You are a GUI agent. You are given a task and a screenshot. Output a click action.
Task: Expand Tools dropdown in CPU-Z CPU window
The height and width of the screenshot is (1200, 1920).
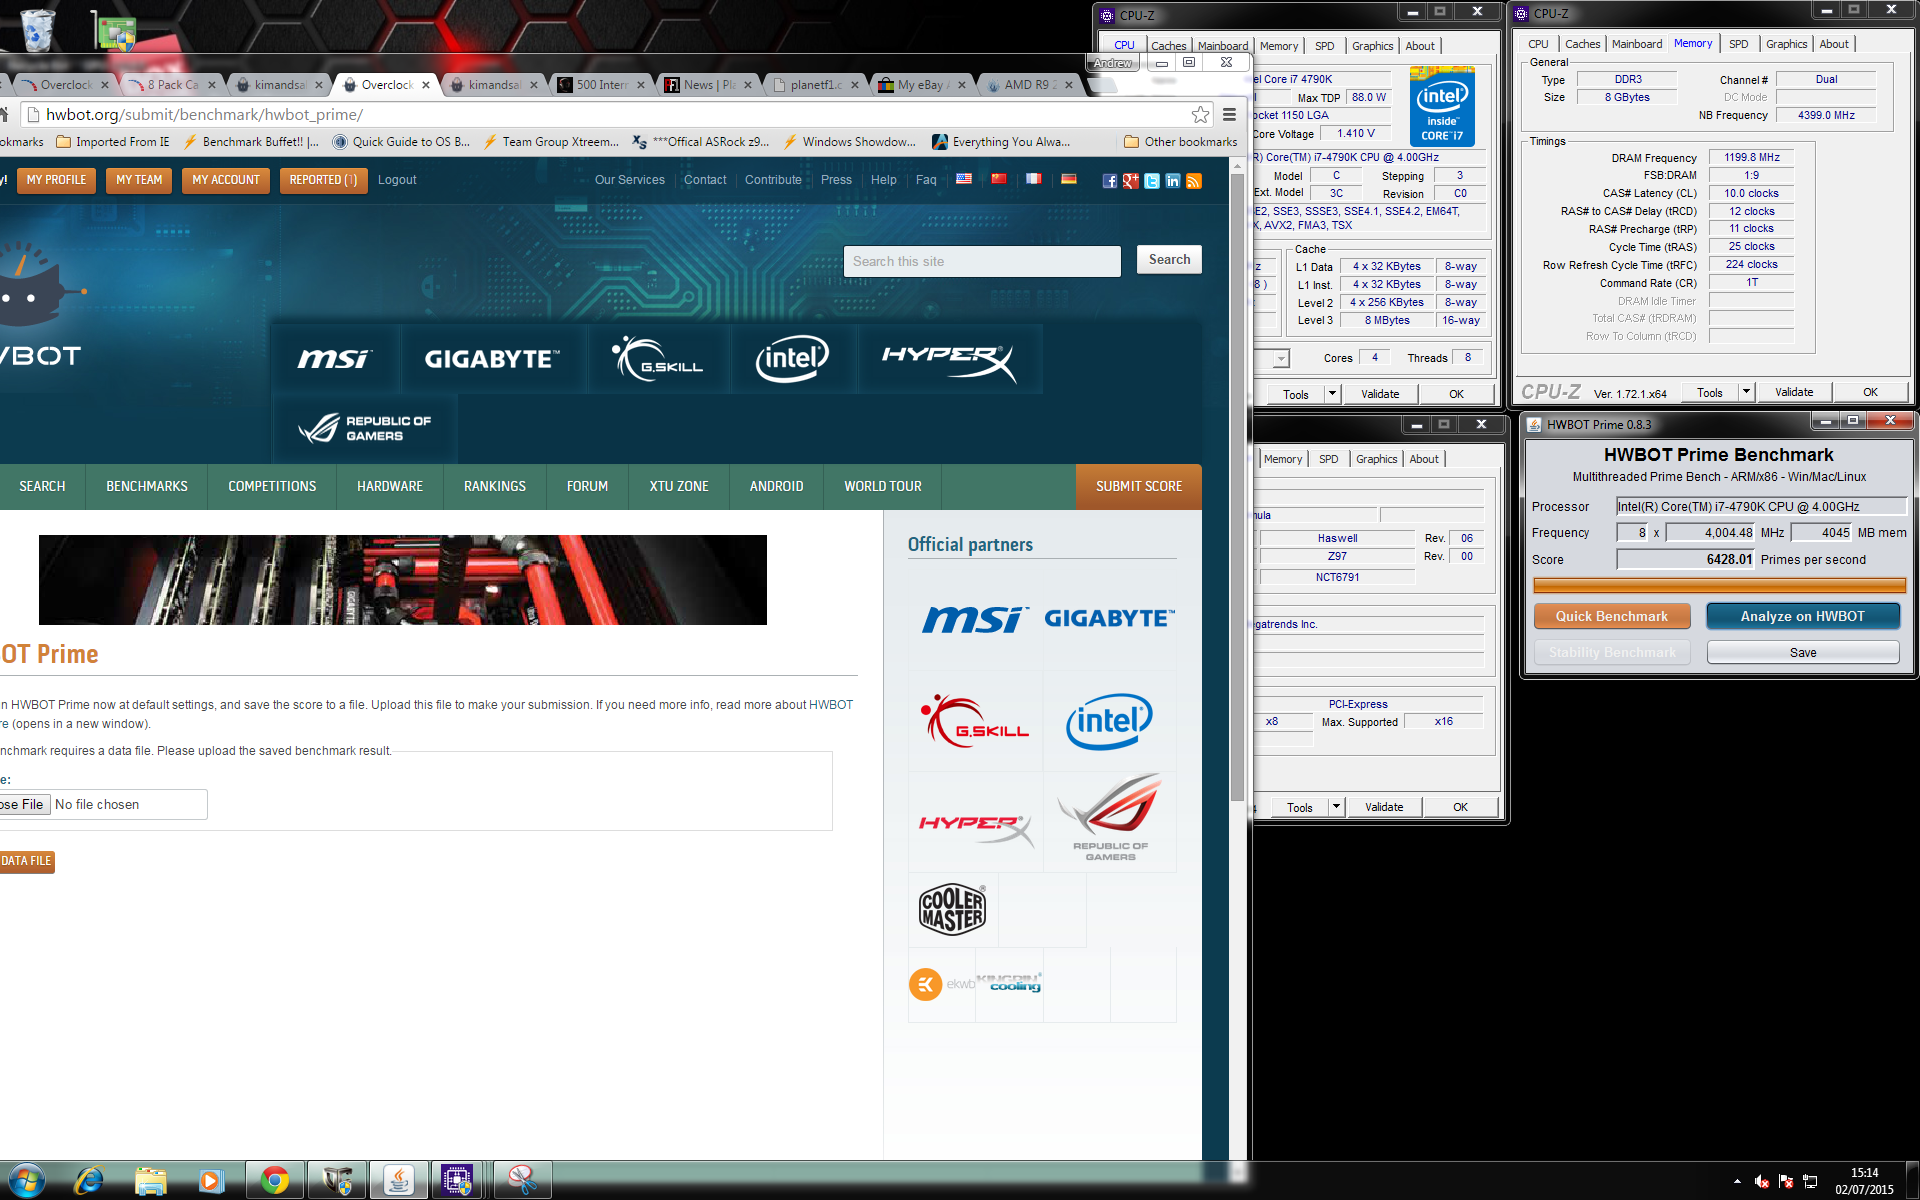tap(1332, 394)
